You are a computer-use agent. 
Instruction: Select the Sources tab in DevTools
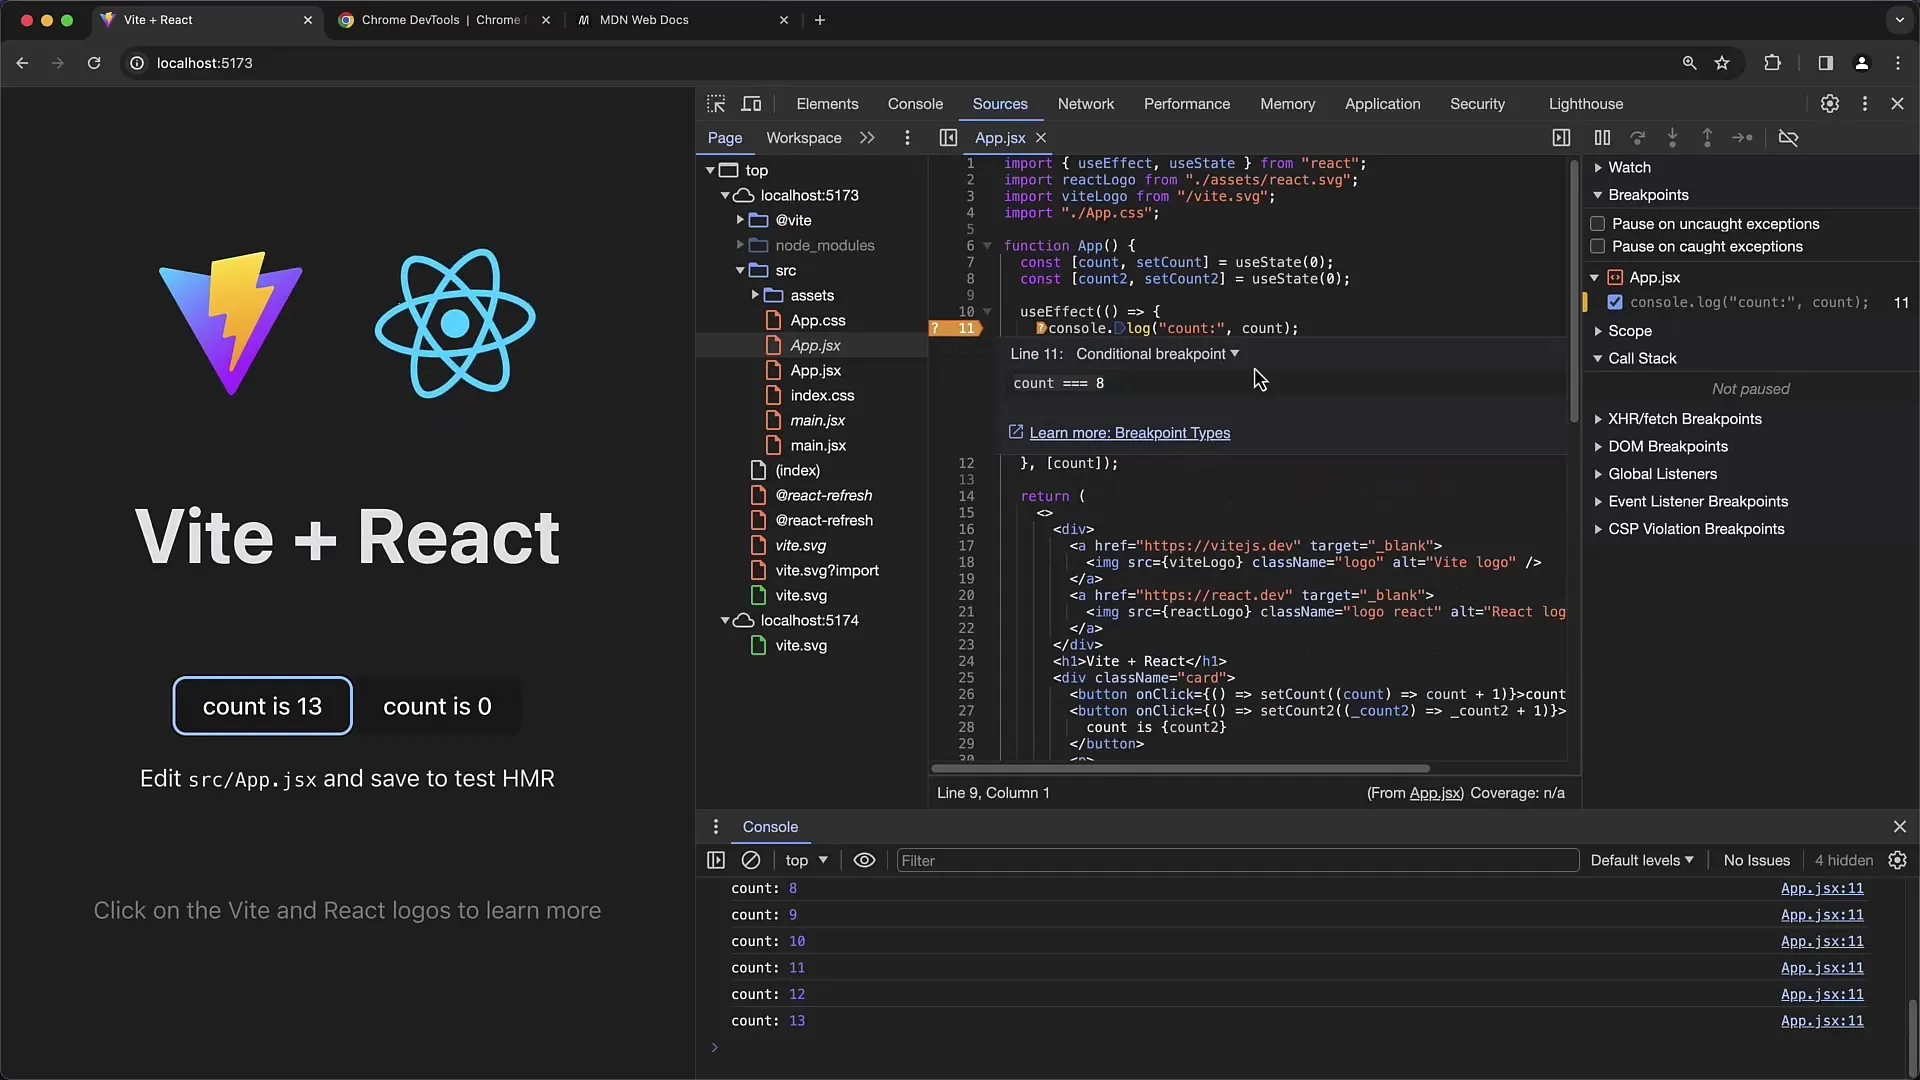tap(1000, 103)
